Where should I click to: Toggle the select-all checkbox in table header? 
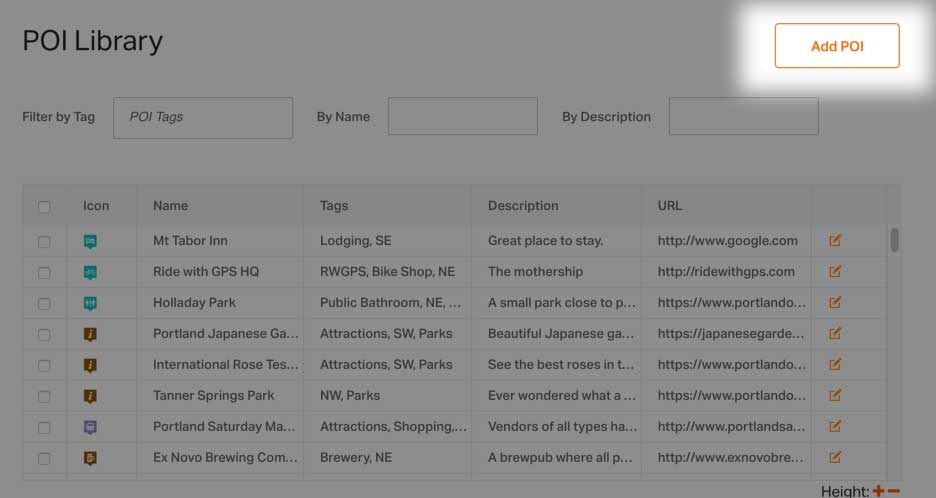(44, 207)
